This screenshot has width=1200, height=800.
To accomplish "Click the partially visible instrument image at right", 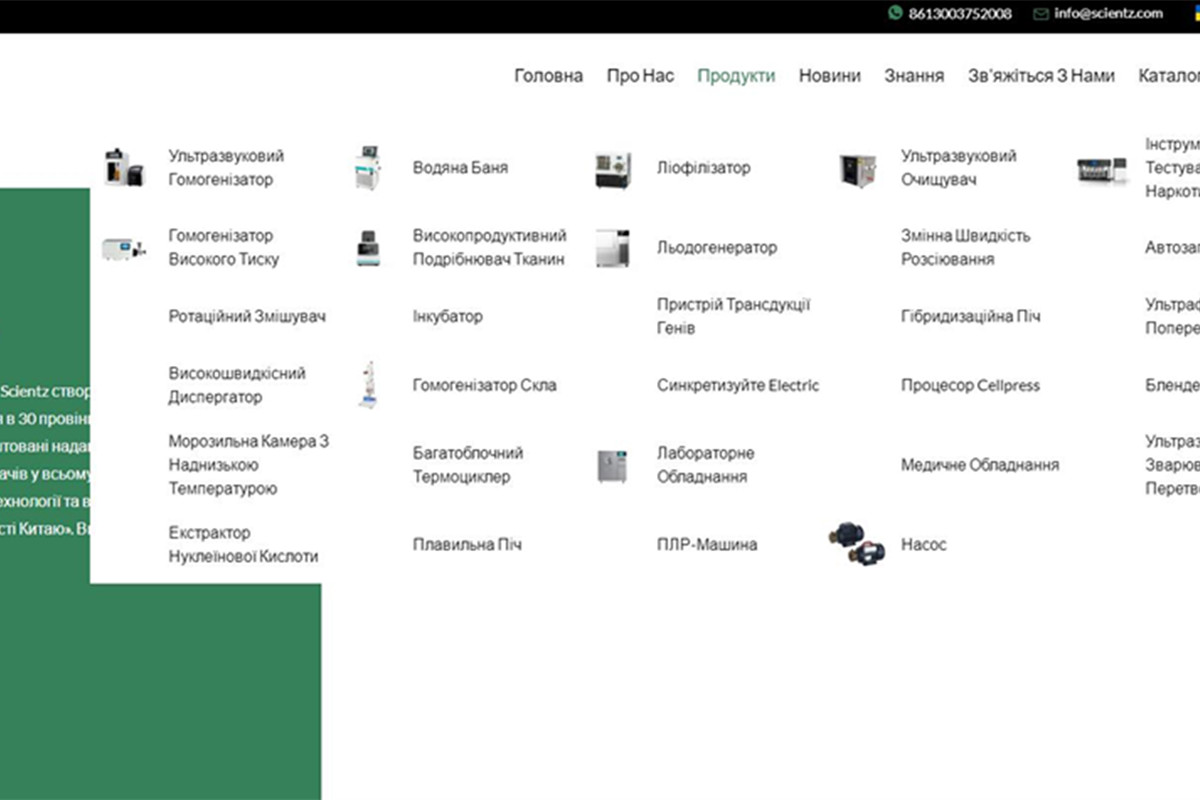I will pyautogui.click(x=1103, y=170).
